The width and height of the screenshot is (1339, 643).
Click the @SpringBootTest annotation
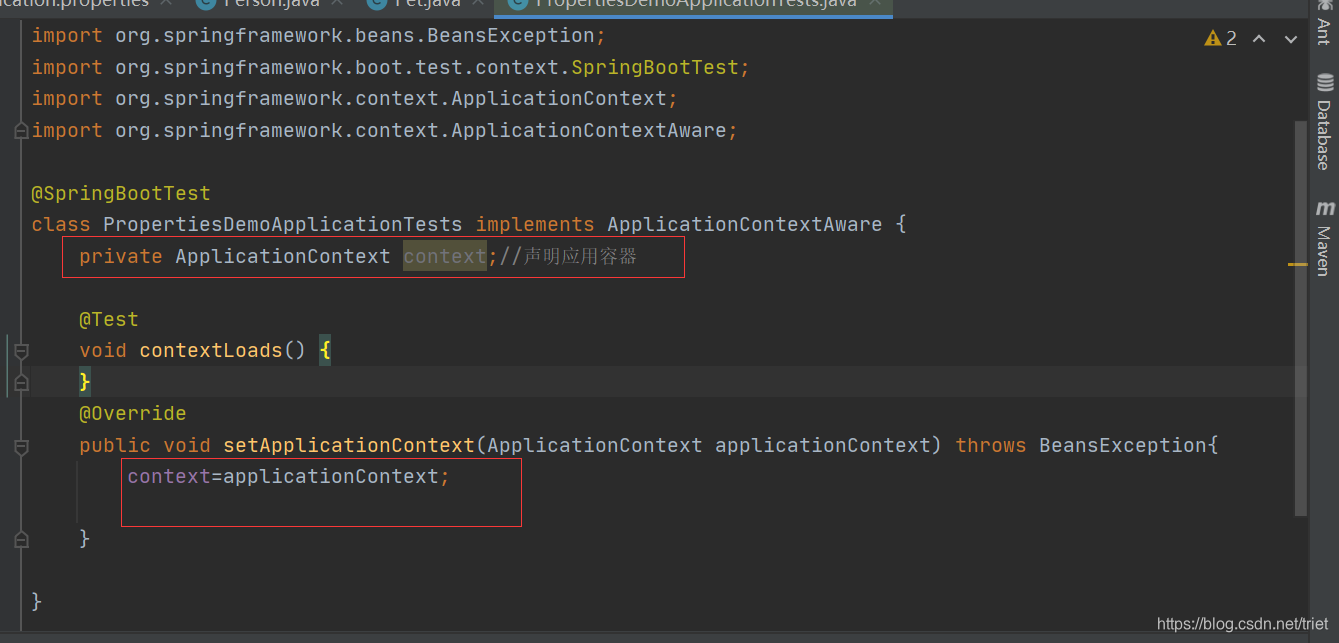tap(121, 193)
